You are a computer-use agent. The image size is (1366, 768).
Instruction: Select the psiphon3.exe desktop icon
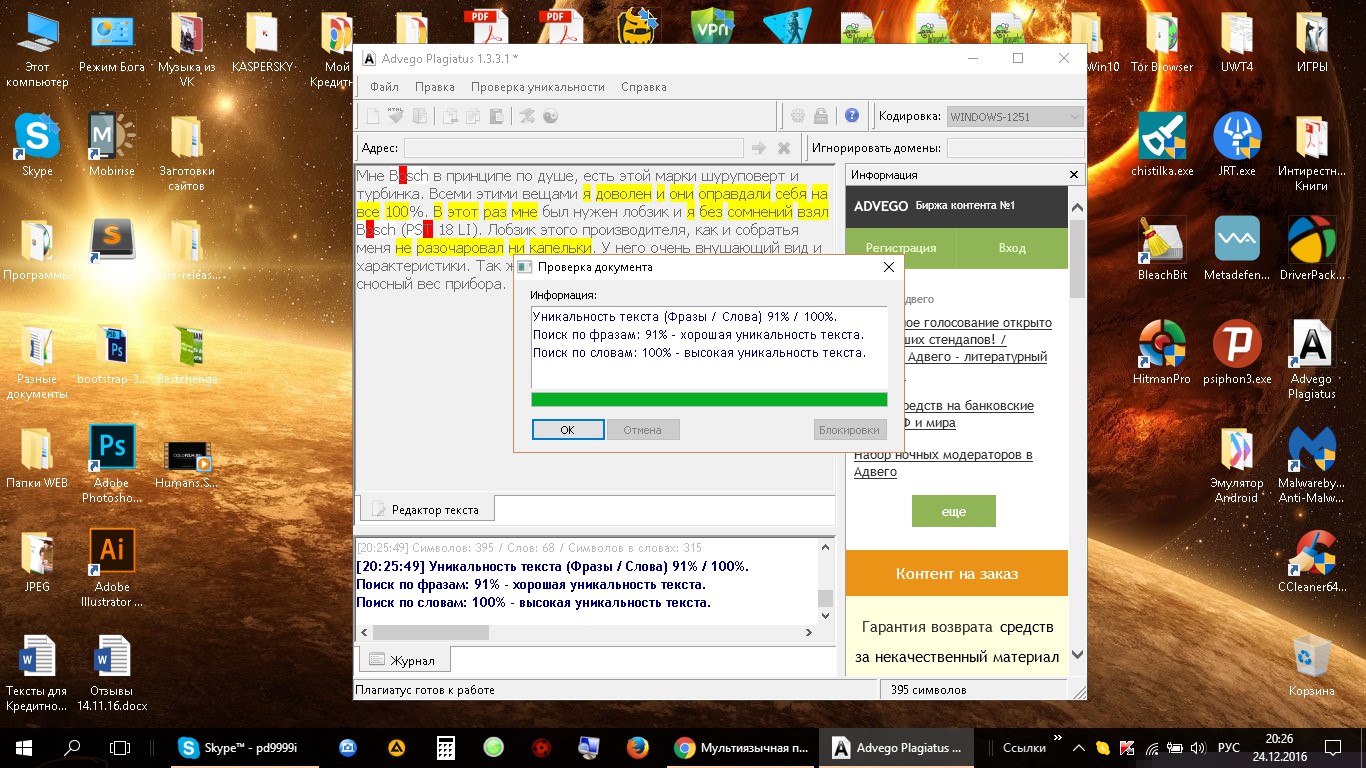(x=1237, y=352)
